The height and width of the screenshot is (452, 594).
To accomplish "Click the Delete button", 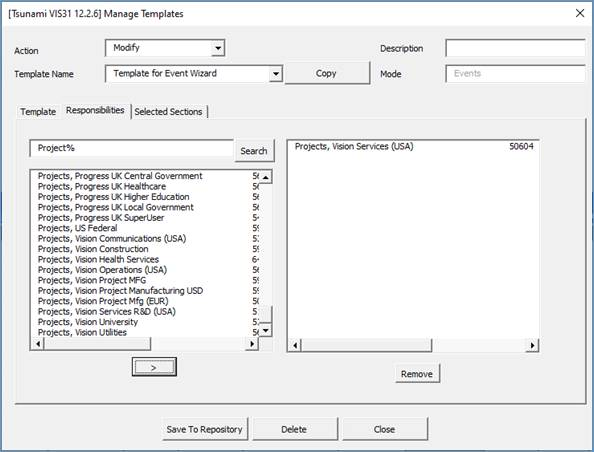I will click(x=294, y=429).
